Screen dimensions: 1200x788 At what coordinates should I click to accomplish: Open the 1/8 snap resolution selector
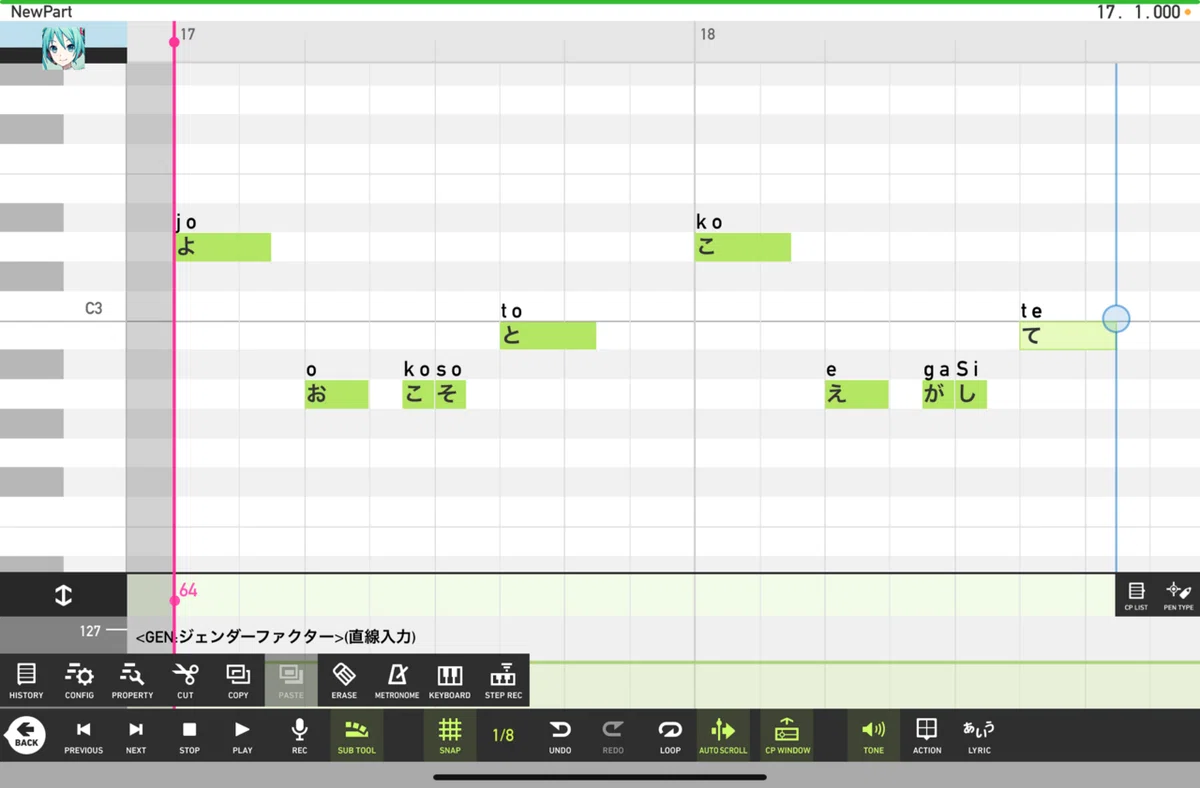pyautogui.click(x=503, y=735)
